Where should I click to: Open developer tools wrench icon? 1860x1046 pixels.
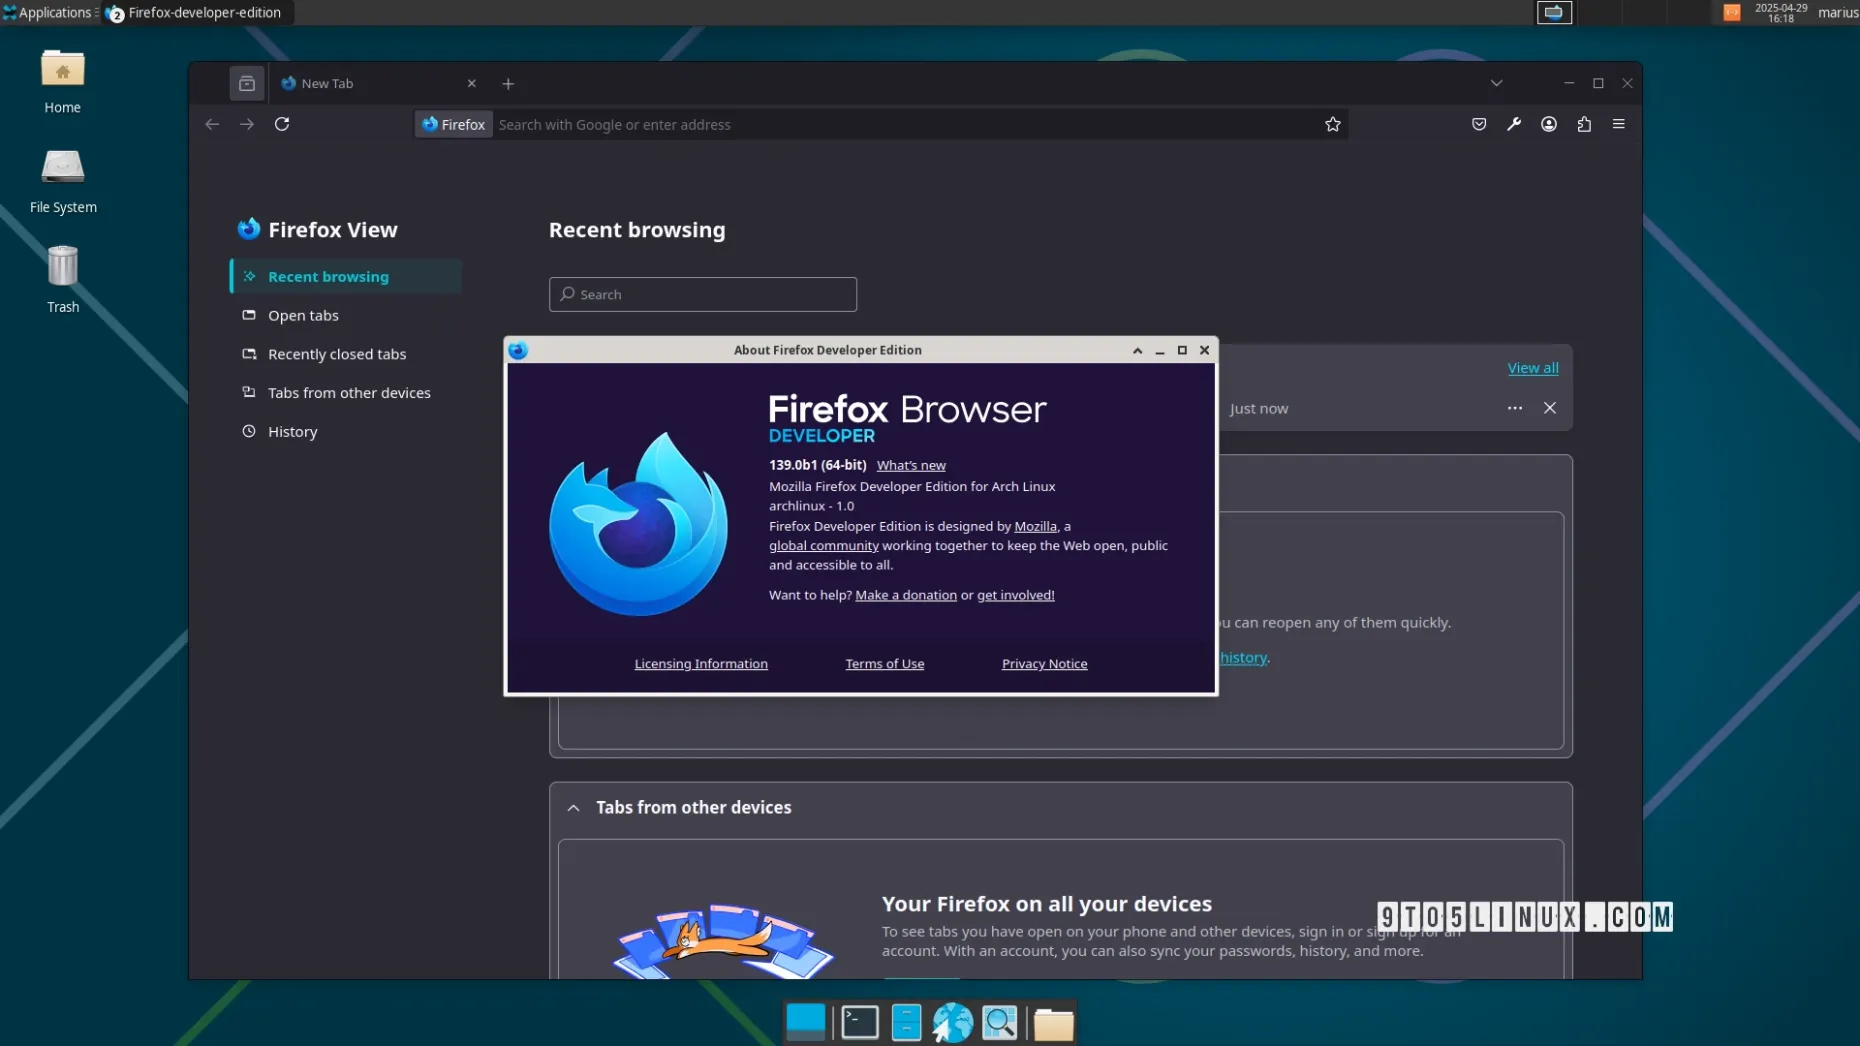click(1514, 124)
